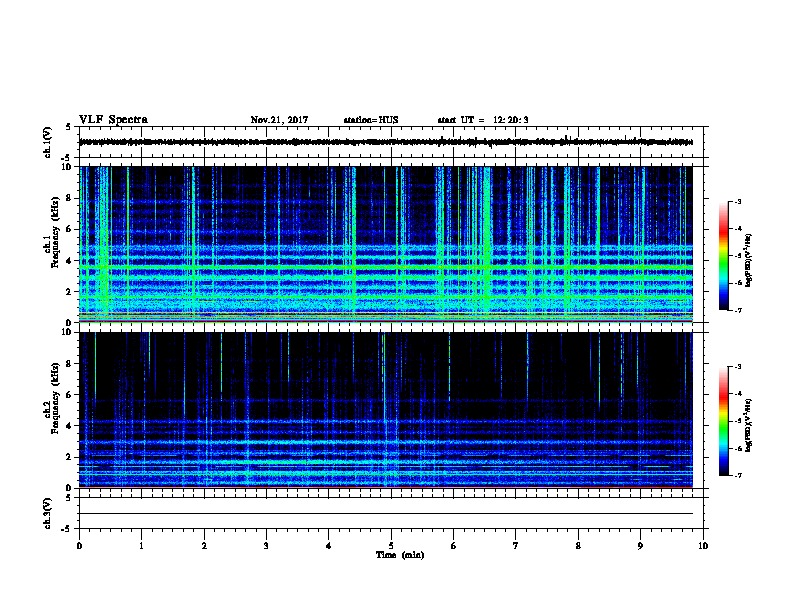Click the ch.1 "Frequency (kHz)" axis label
This screenshot has width=792, height=612.
point(55,232)
